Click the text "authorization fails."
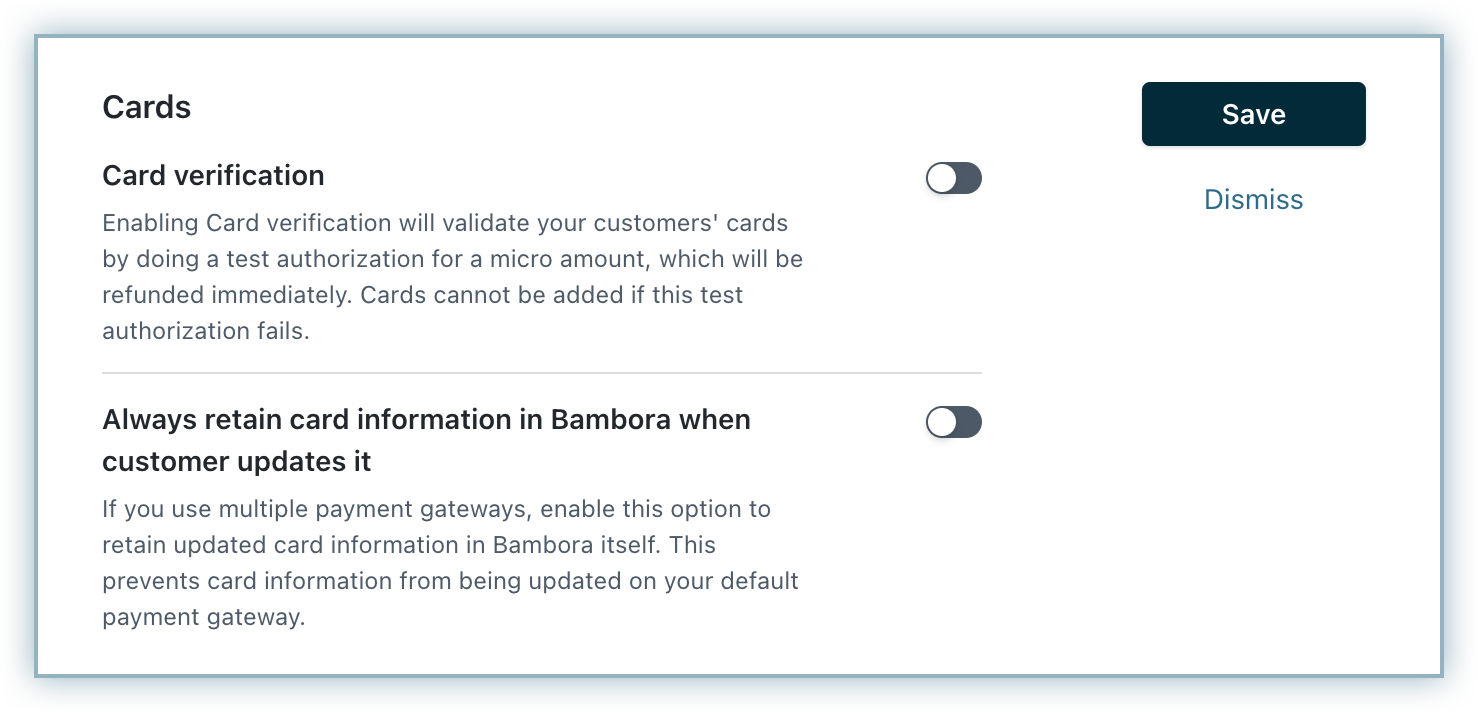Screen dimensions: 1478x712 pyautogui.click(x=206, y=331)
